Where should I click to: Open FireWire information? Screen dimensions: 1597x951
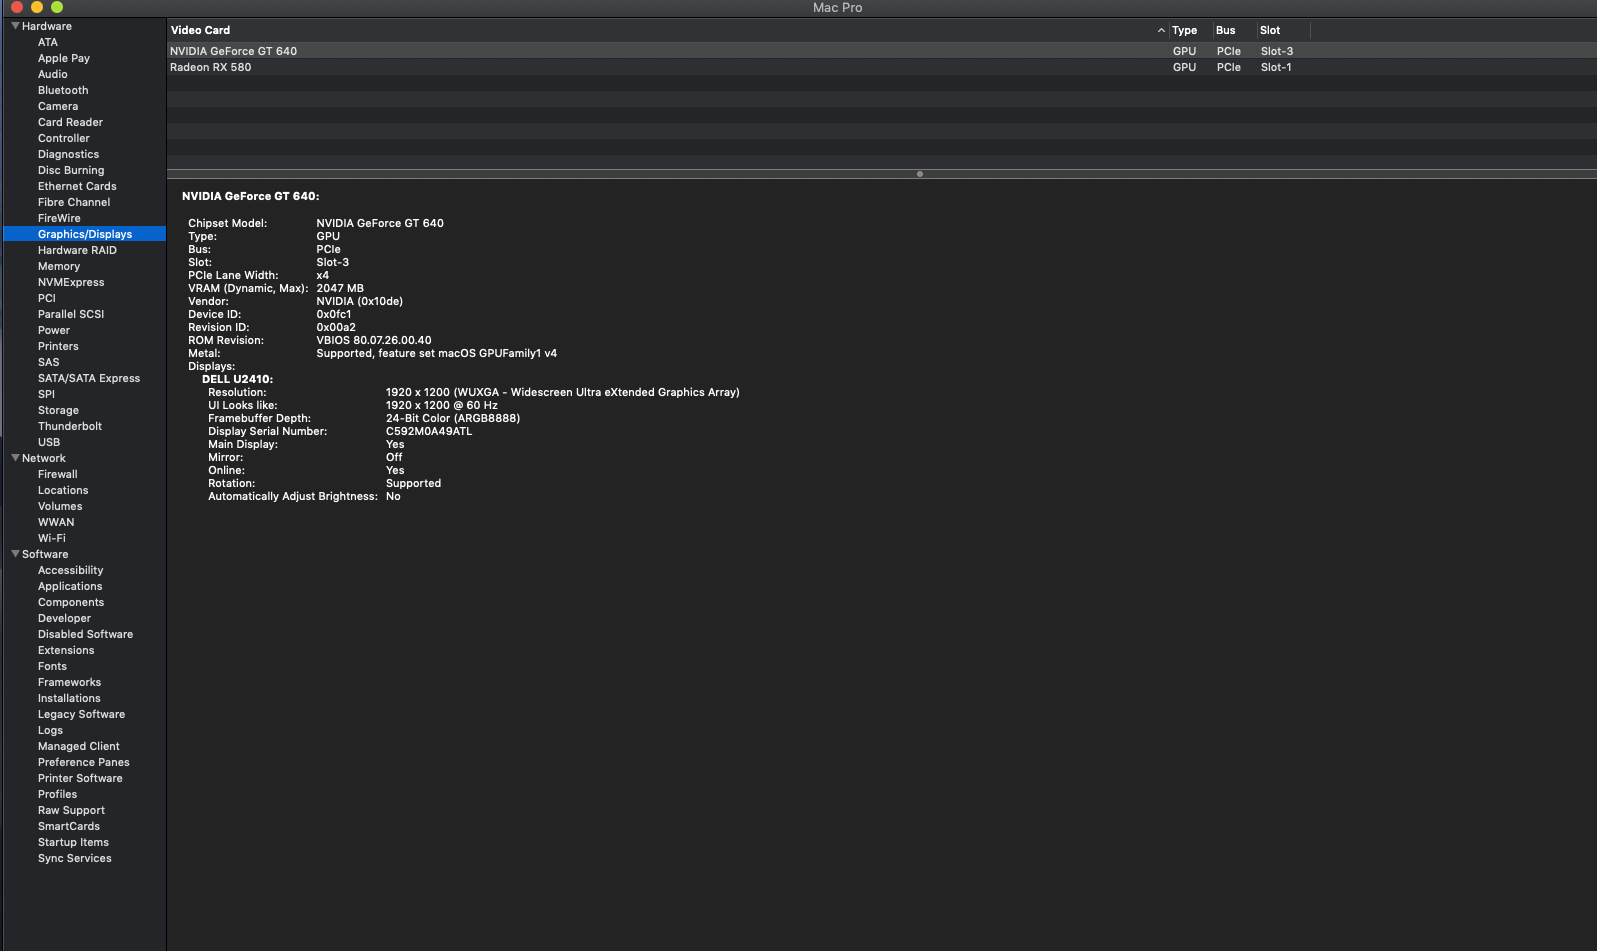tap(59, 218)
